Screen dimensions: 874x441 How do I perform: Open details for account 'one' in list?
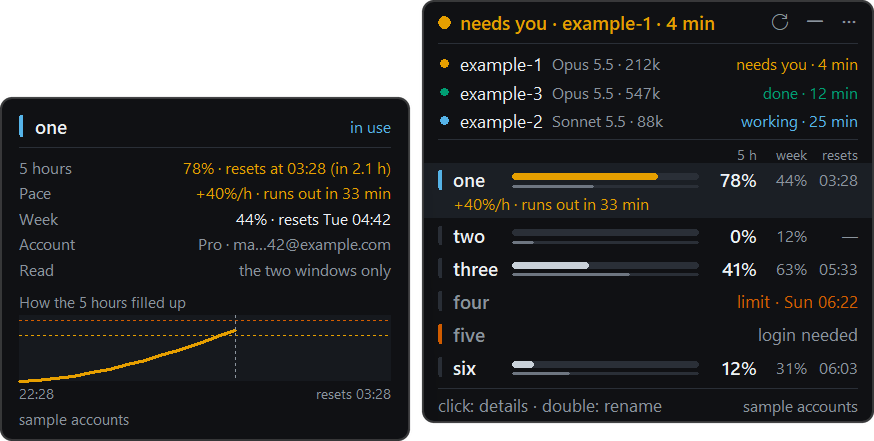click(x=648, y=190)
